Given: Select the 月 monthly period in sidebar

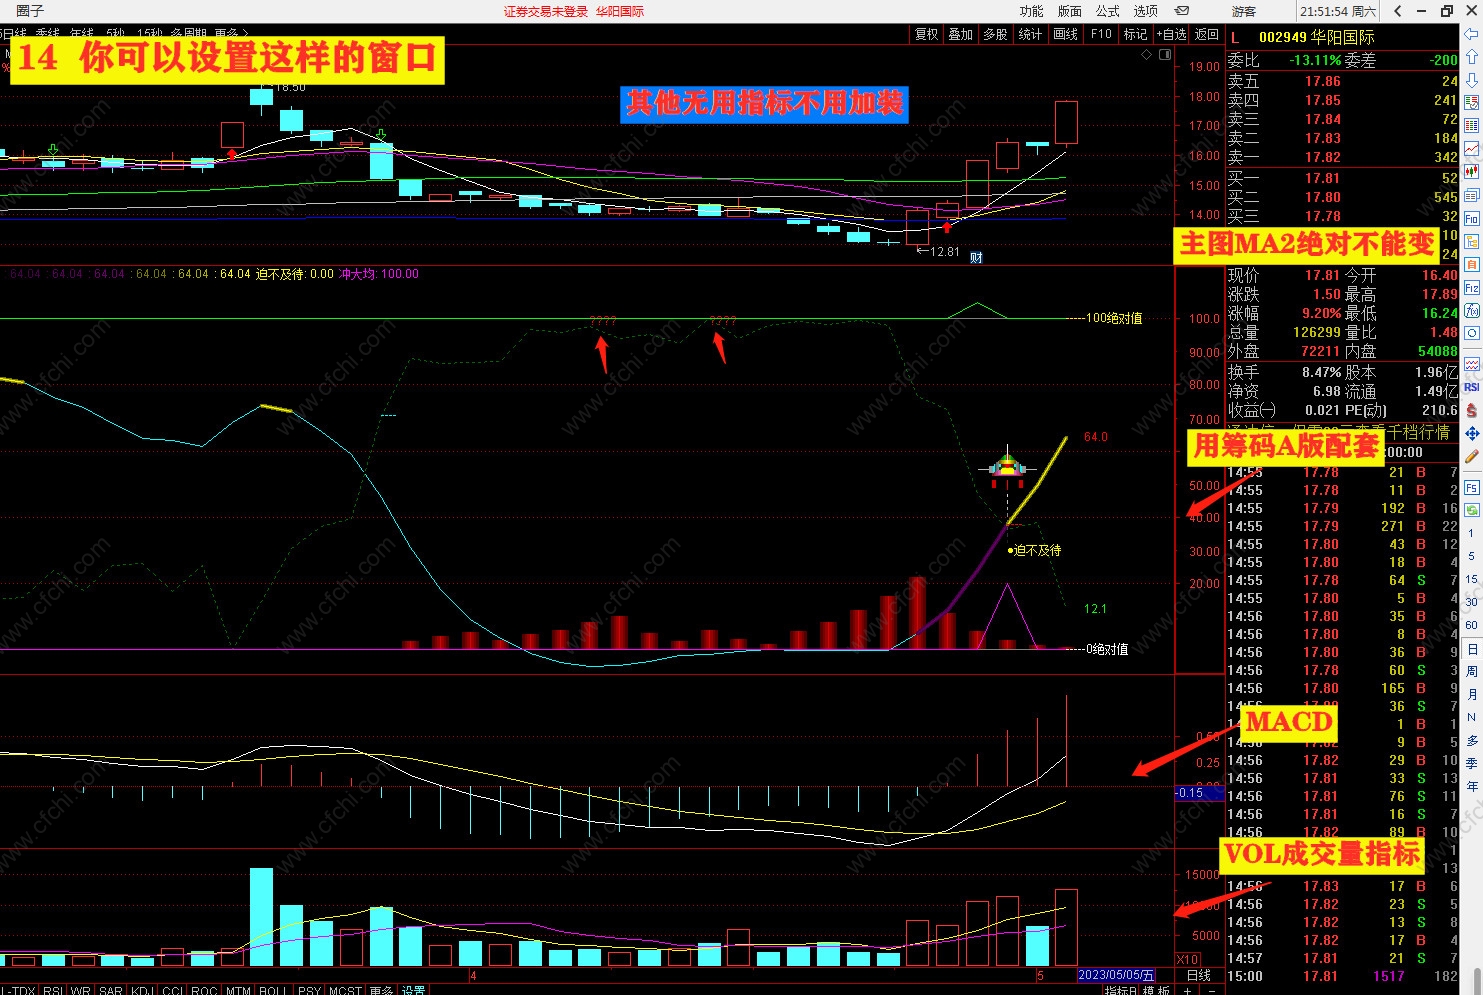Looking at the screenshot, I should pyautogui.click(x=1472, y=695).
